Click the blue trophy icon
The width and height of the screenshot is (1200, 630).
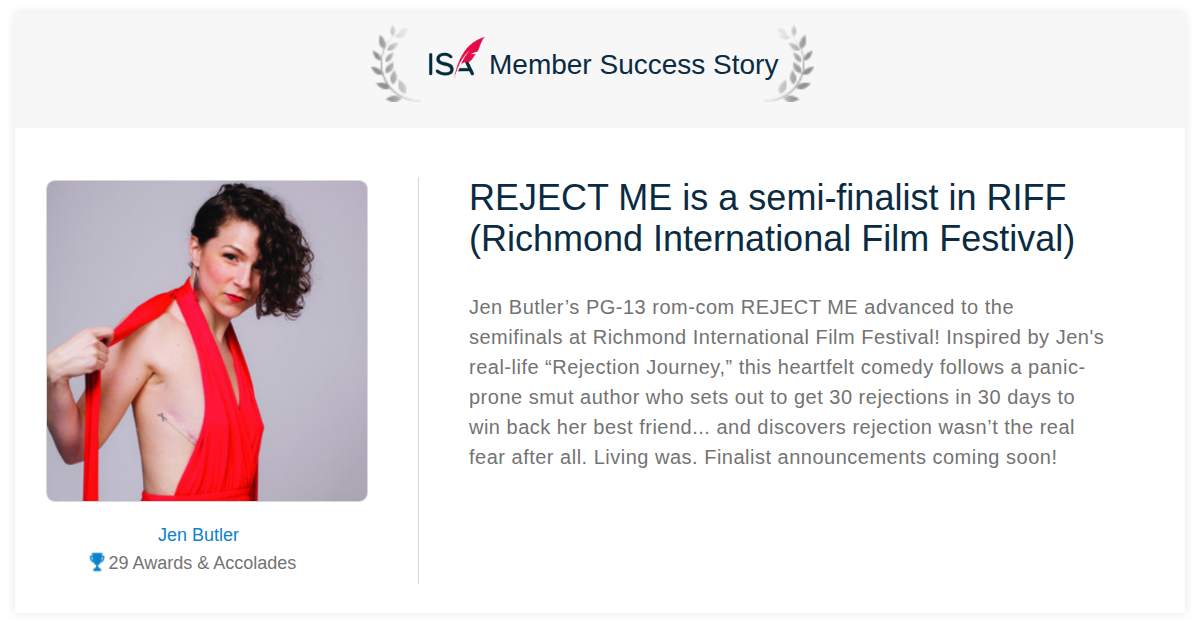click(x=97, y=562)
